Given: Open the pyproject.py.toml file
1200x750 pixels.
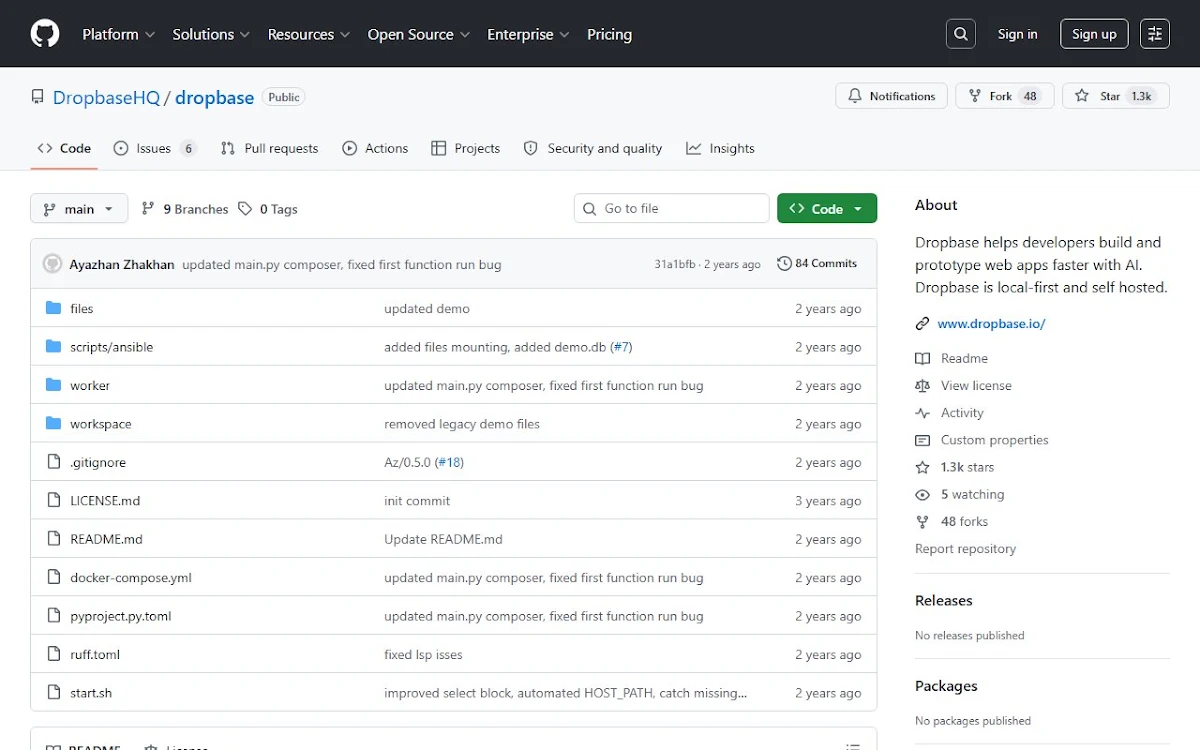Looking at the screenshot, I should [121, 616].
